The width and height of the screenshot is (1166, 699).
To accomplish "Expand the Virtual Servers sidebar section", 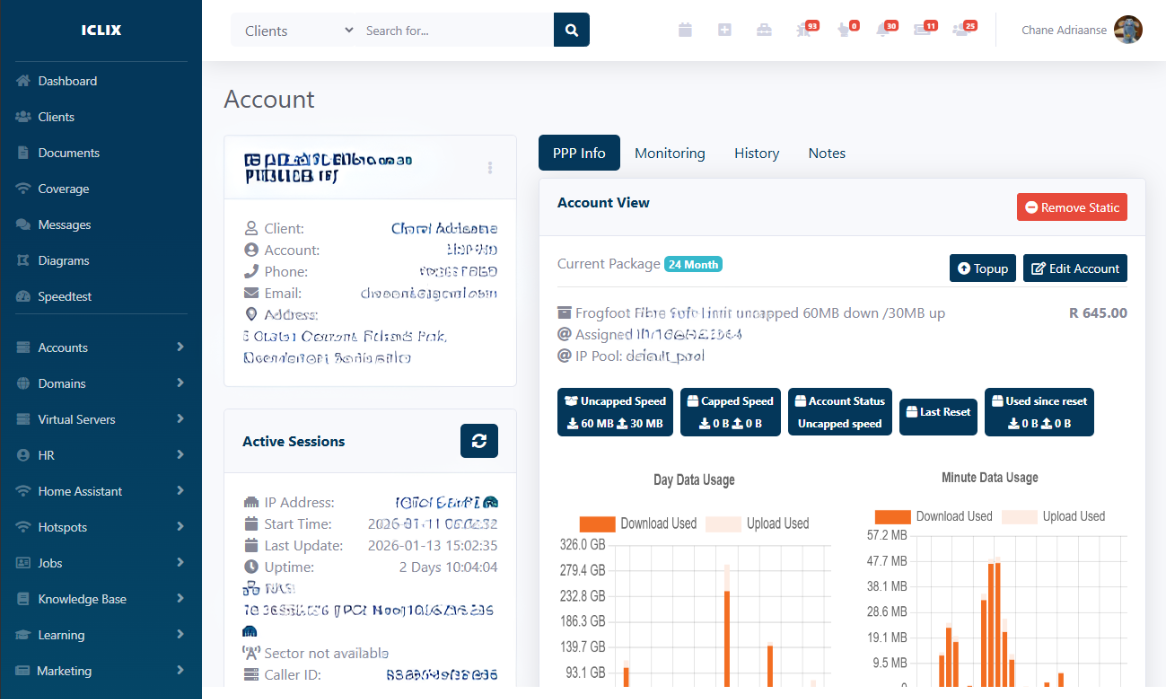I will click(x=100, y=420).
